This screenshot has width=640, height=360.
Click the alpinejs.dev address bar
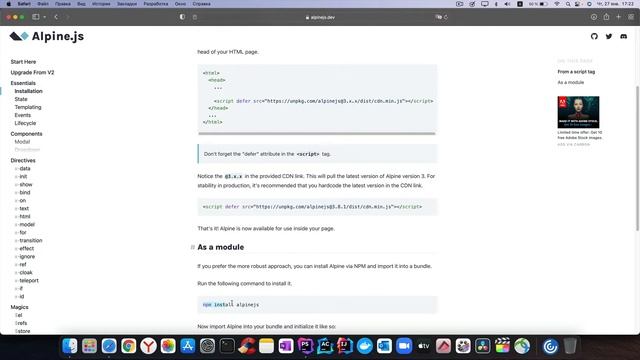[x=320, y=17]
